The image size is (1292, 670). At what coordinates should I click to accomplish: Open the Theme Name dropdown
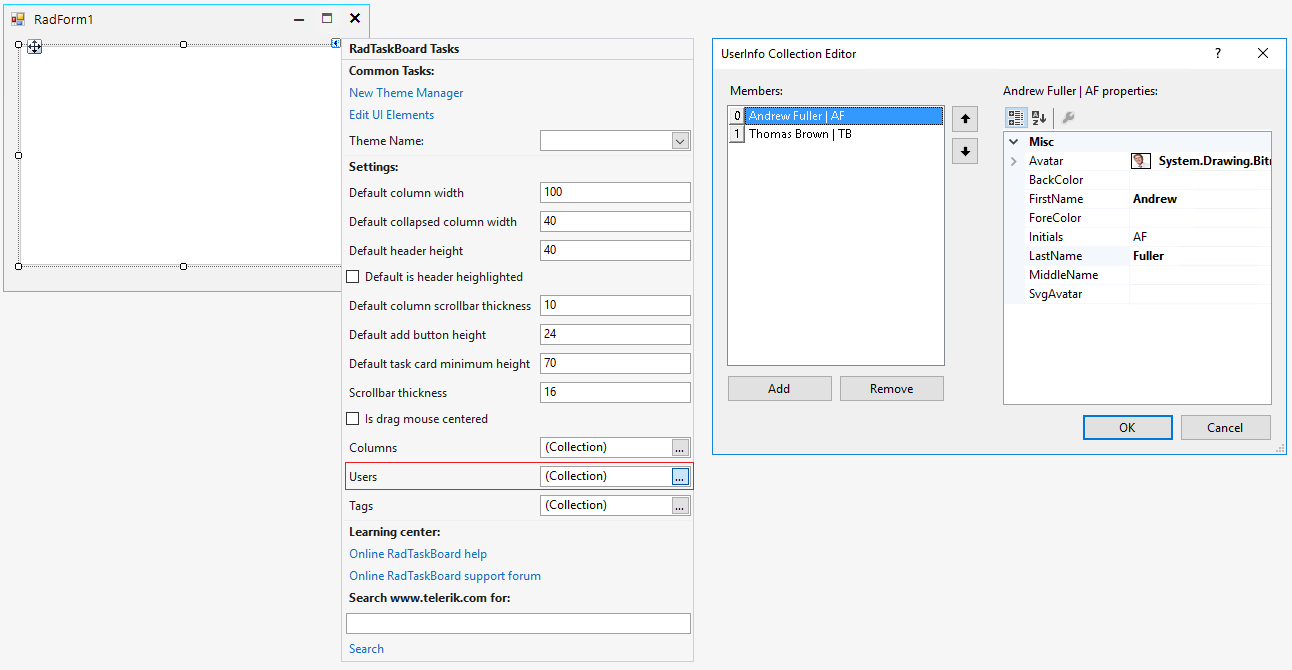(680, 140)
